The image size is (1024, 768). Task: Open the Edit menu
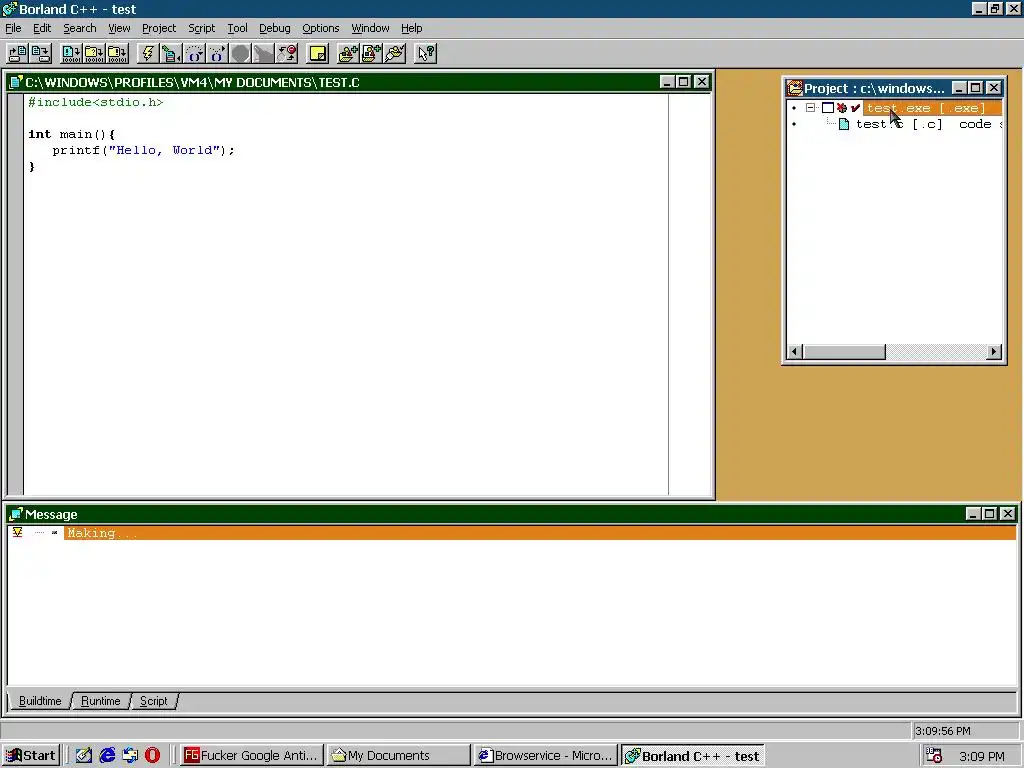pyautogui.click(x=42, y=28)
